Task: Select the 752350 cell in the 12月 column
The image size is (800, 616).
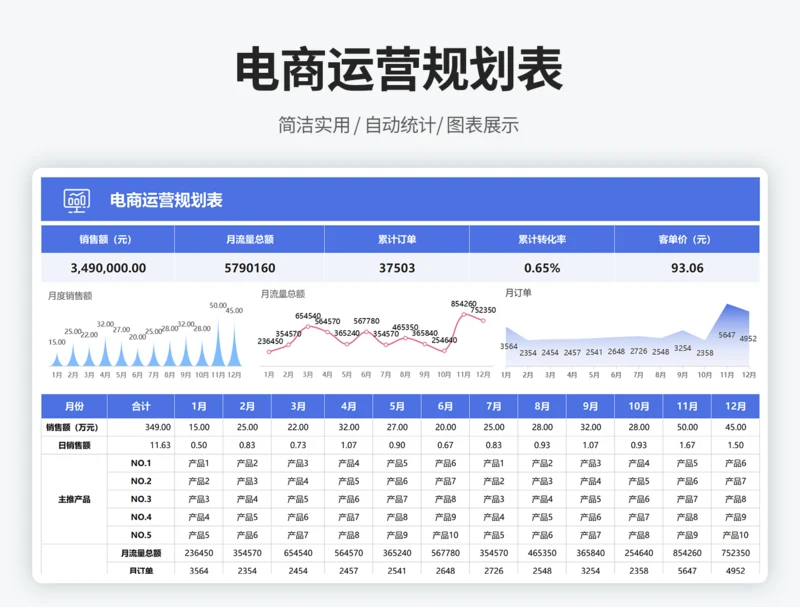Action: point(735,553)
